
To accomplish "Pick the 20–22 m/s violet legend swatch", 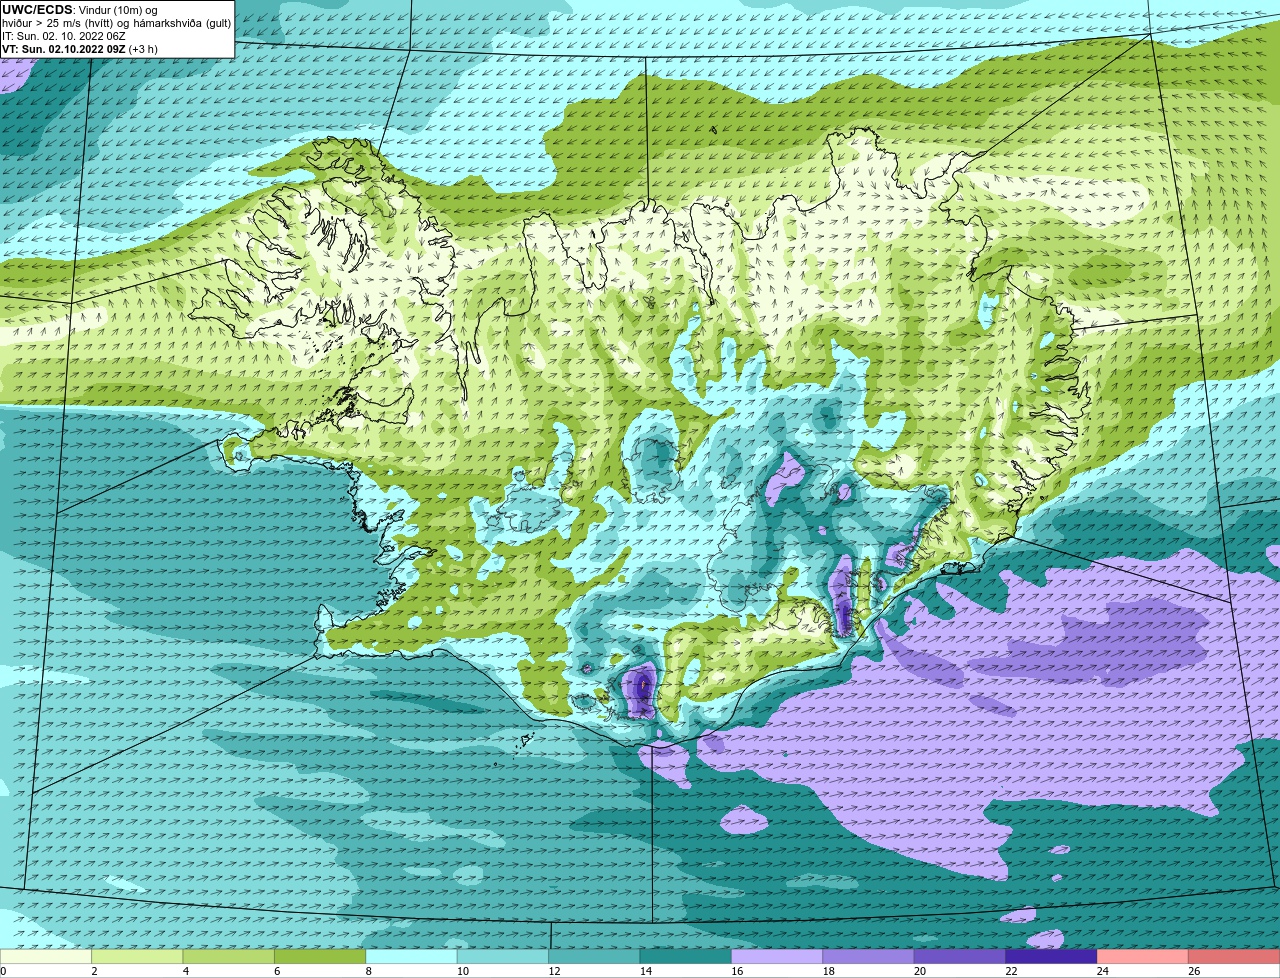I will 960,956.
